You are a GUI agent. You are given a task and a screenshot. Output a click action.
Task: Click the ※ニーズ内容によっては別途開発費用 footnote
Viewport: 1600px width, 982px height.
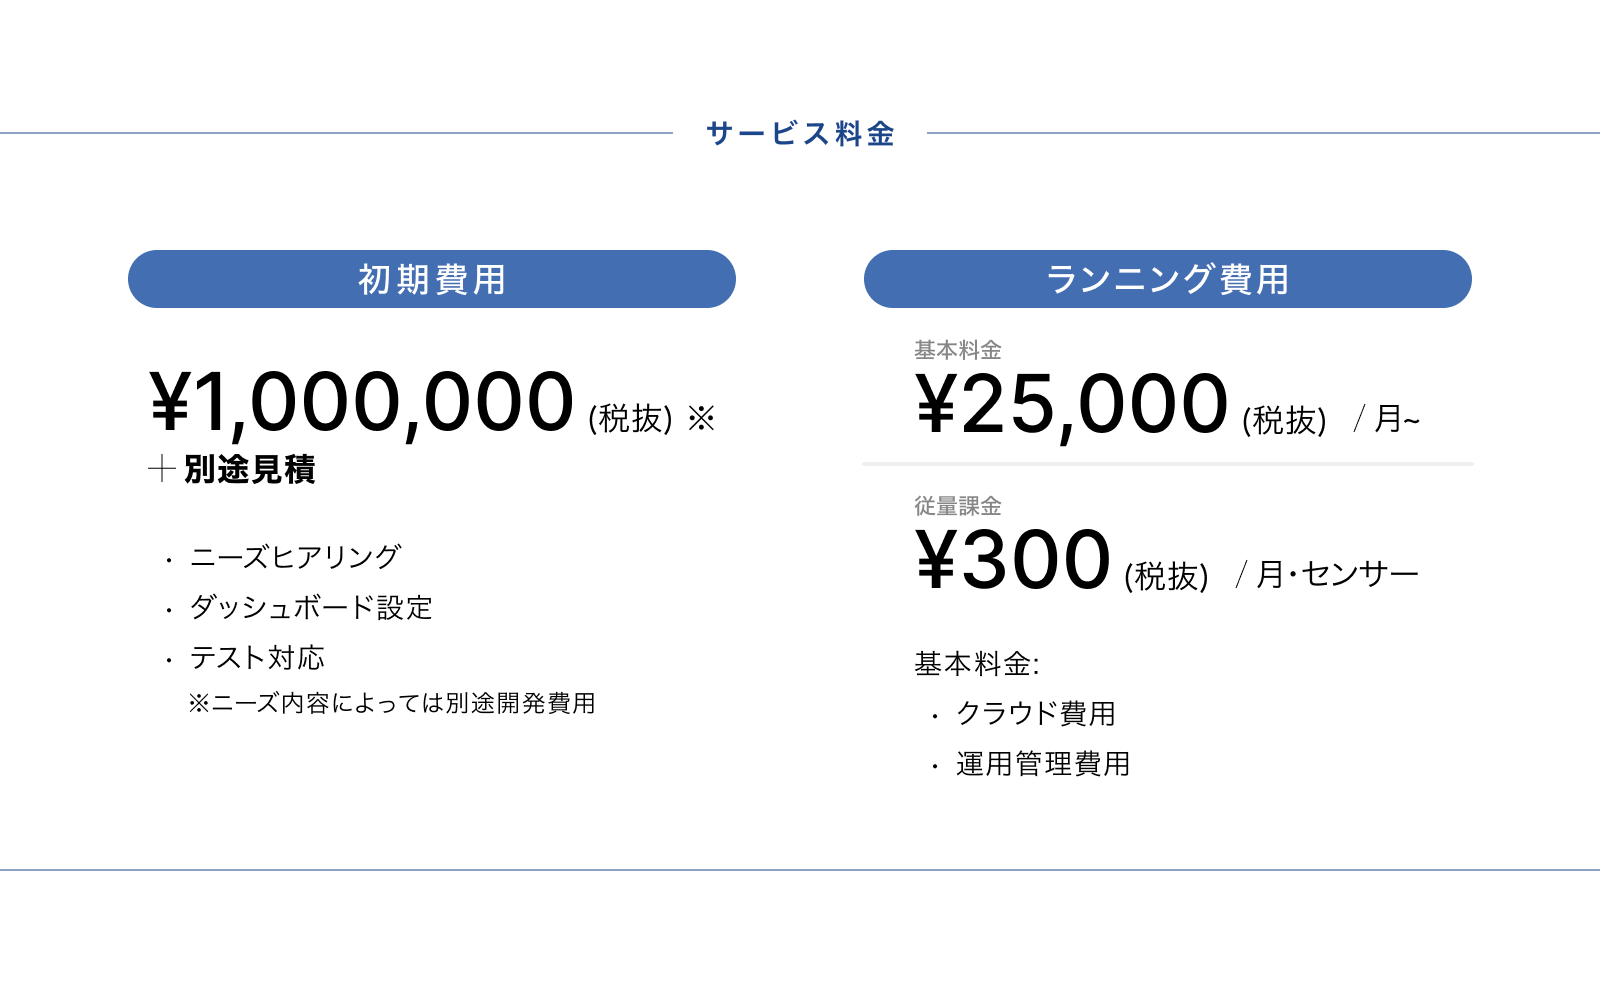point(392,703)
